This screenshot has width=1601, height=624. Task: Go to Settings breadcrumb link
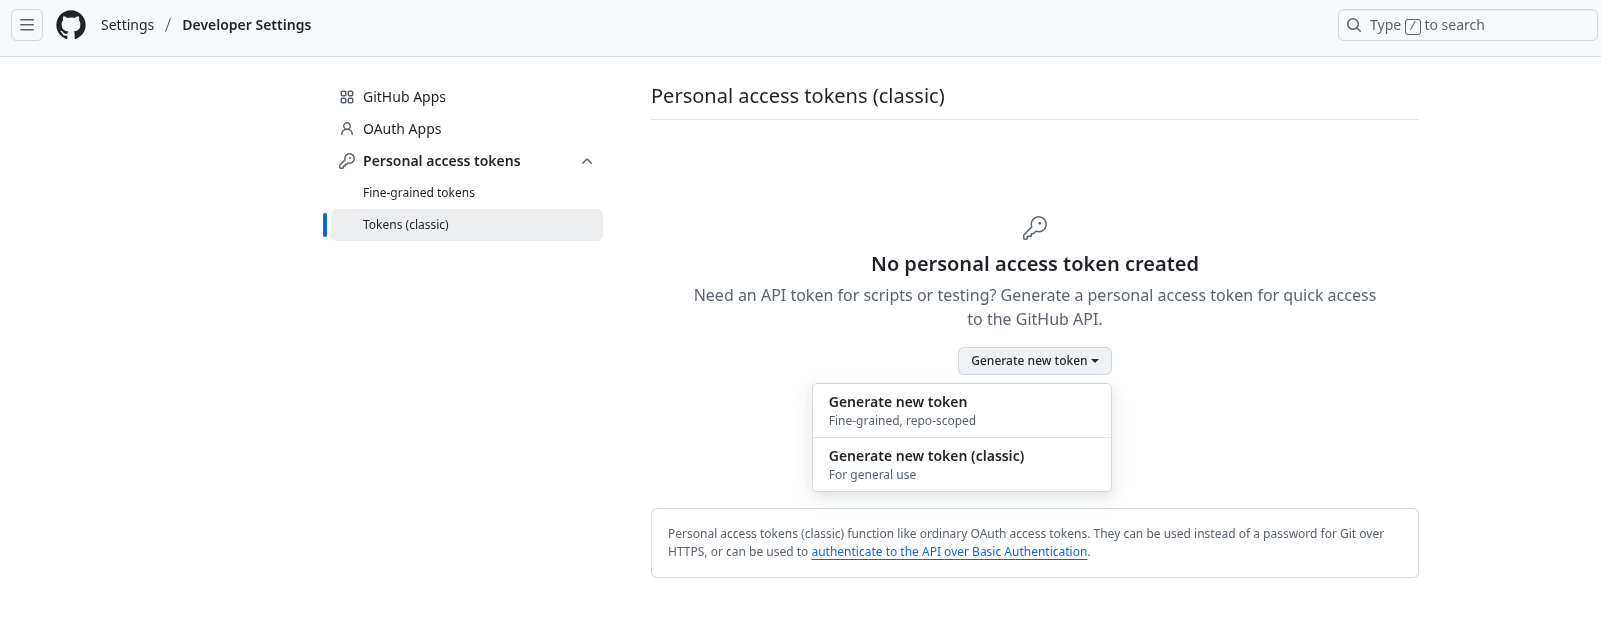pos(127,25)
